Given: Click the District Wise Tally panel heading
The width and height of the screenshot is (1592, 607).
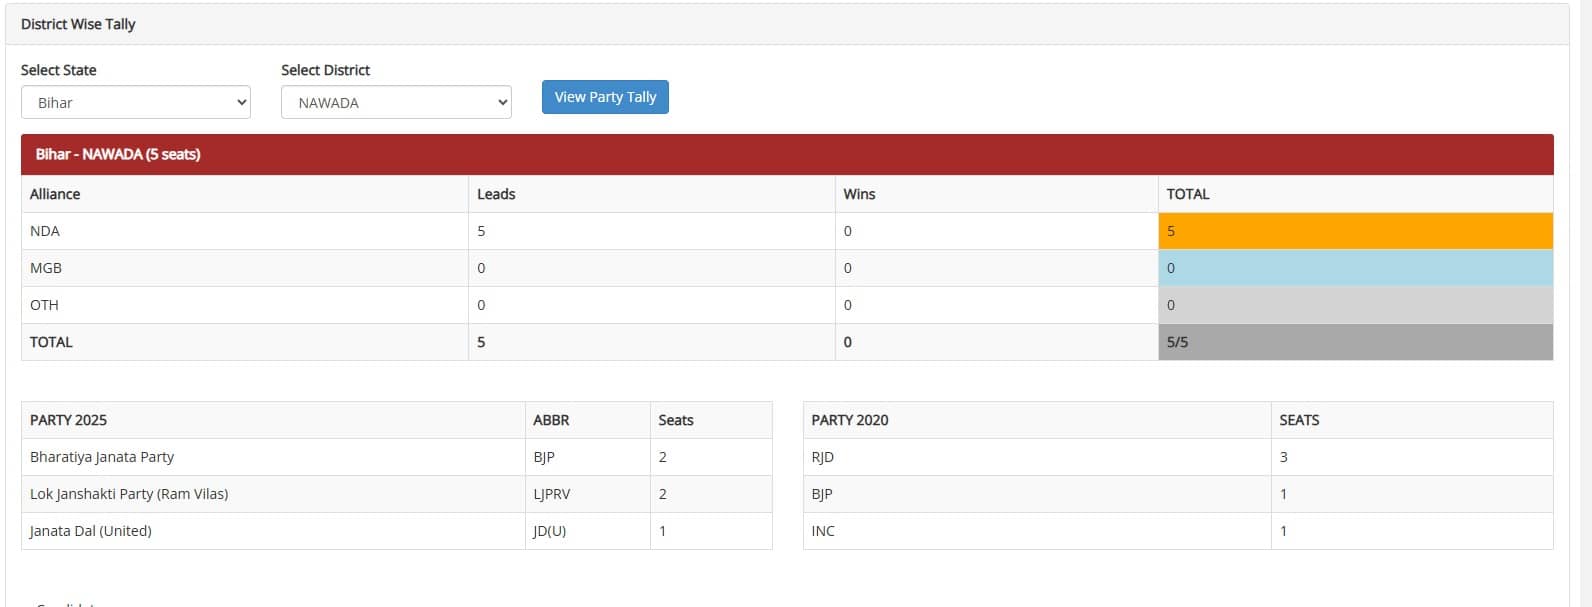Looking at the screenshot, I should 78,24.
